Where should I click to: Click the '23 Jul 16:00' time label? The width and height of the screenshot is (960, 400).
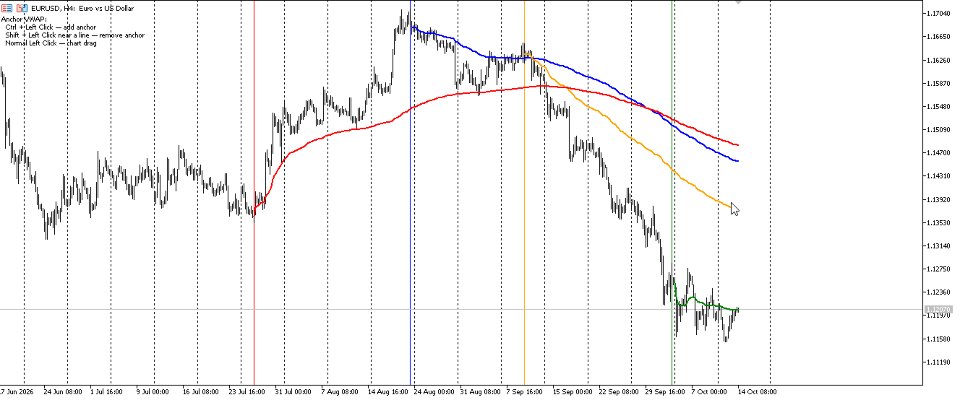(x=247, y=391)
